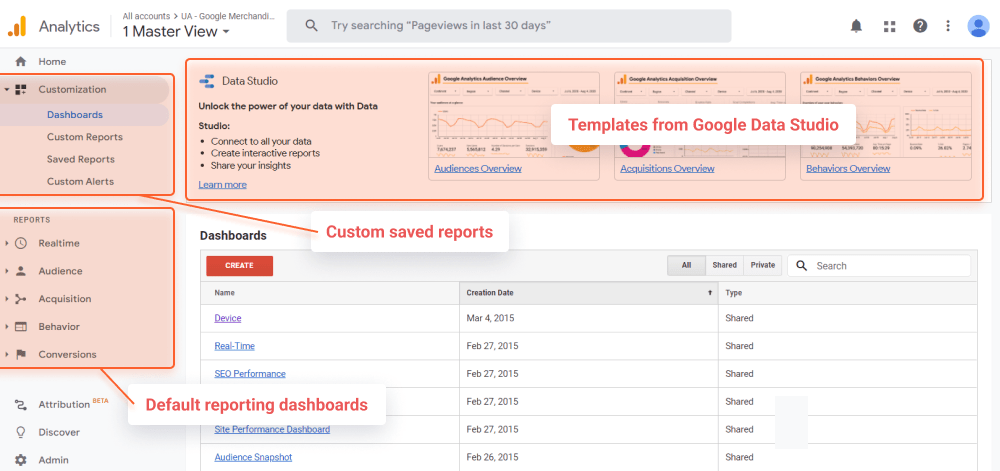Open the Audience Snapshot dashboard link

[253, 457]
